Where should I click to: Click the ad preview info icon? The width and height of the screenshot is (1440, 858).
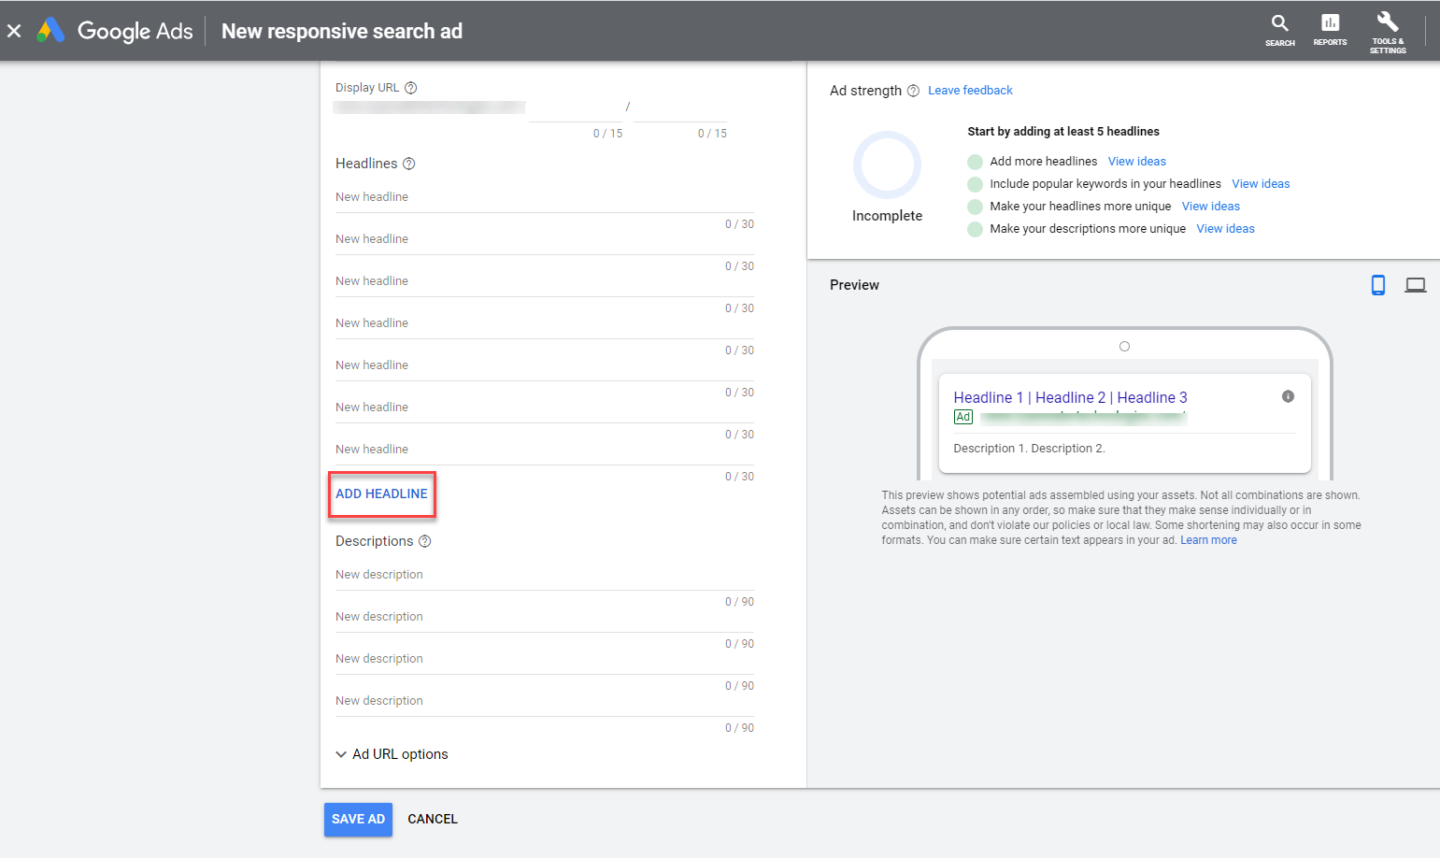1288,397
